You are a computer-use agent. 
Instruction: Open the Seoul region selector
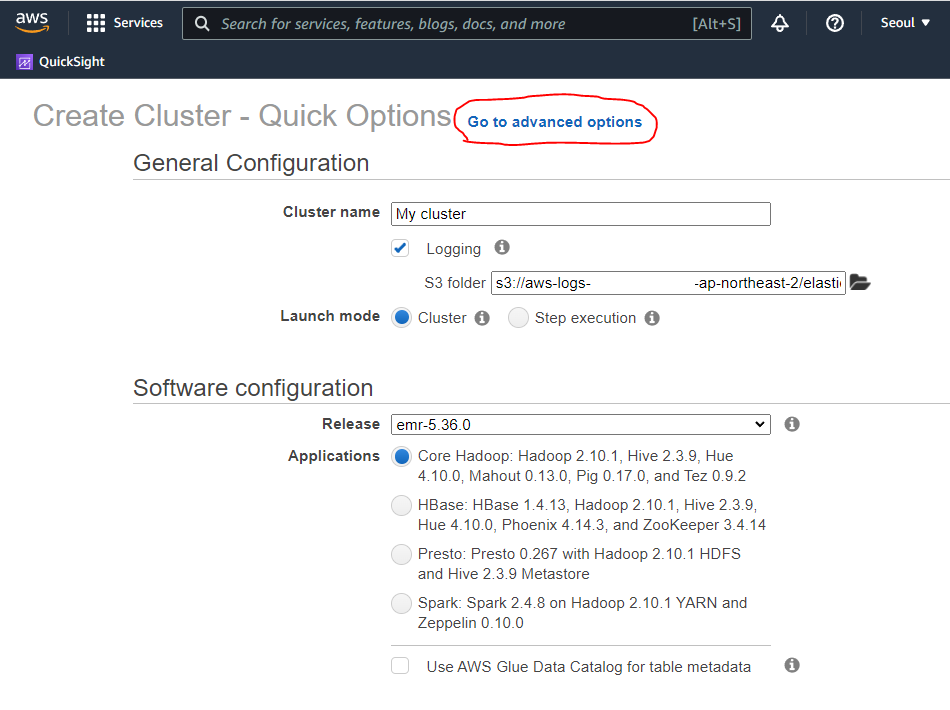click(905, 23)
